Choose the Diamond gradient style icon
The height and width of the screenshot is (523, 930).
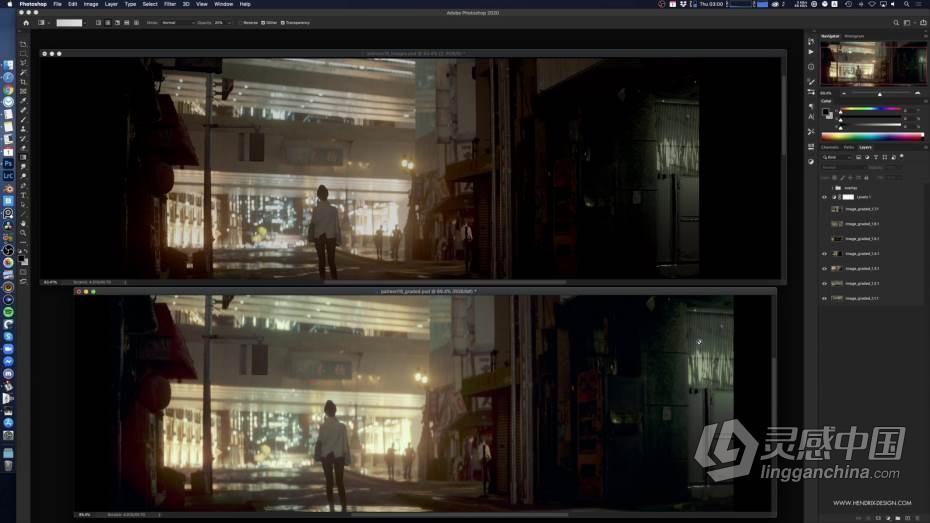[x=136, y=23]
